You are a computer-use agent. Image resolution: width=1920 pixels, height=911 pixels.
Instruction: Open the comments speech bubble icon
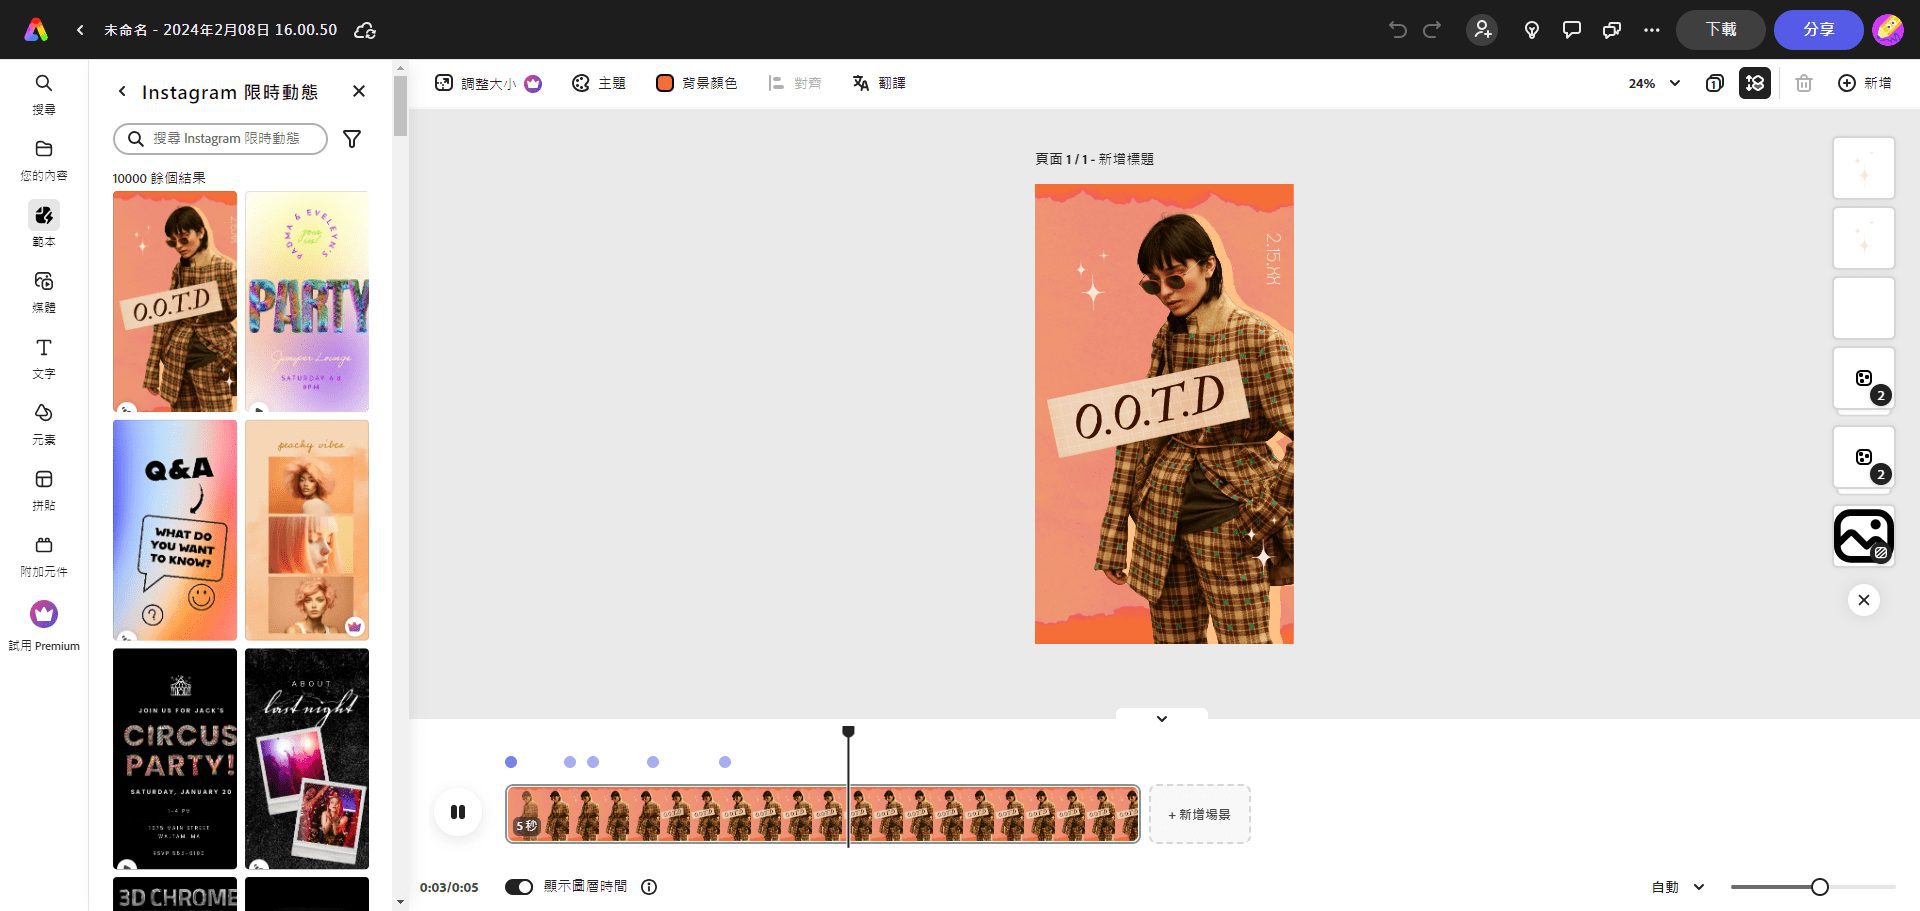click(1571, 30)
